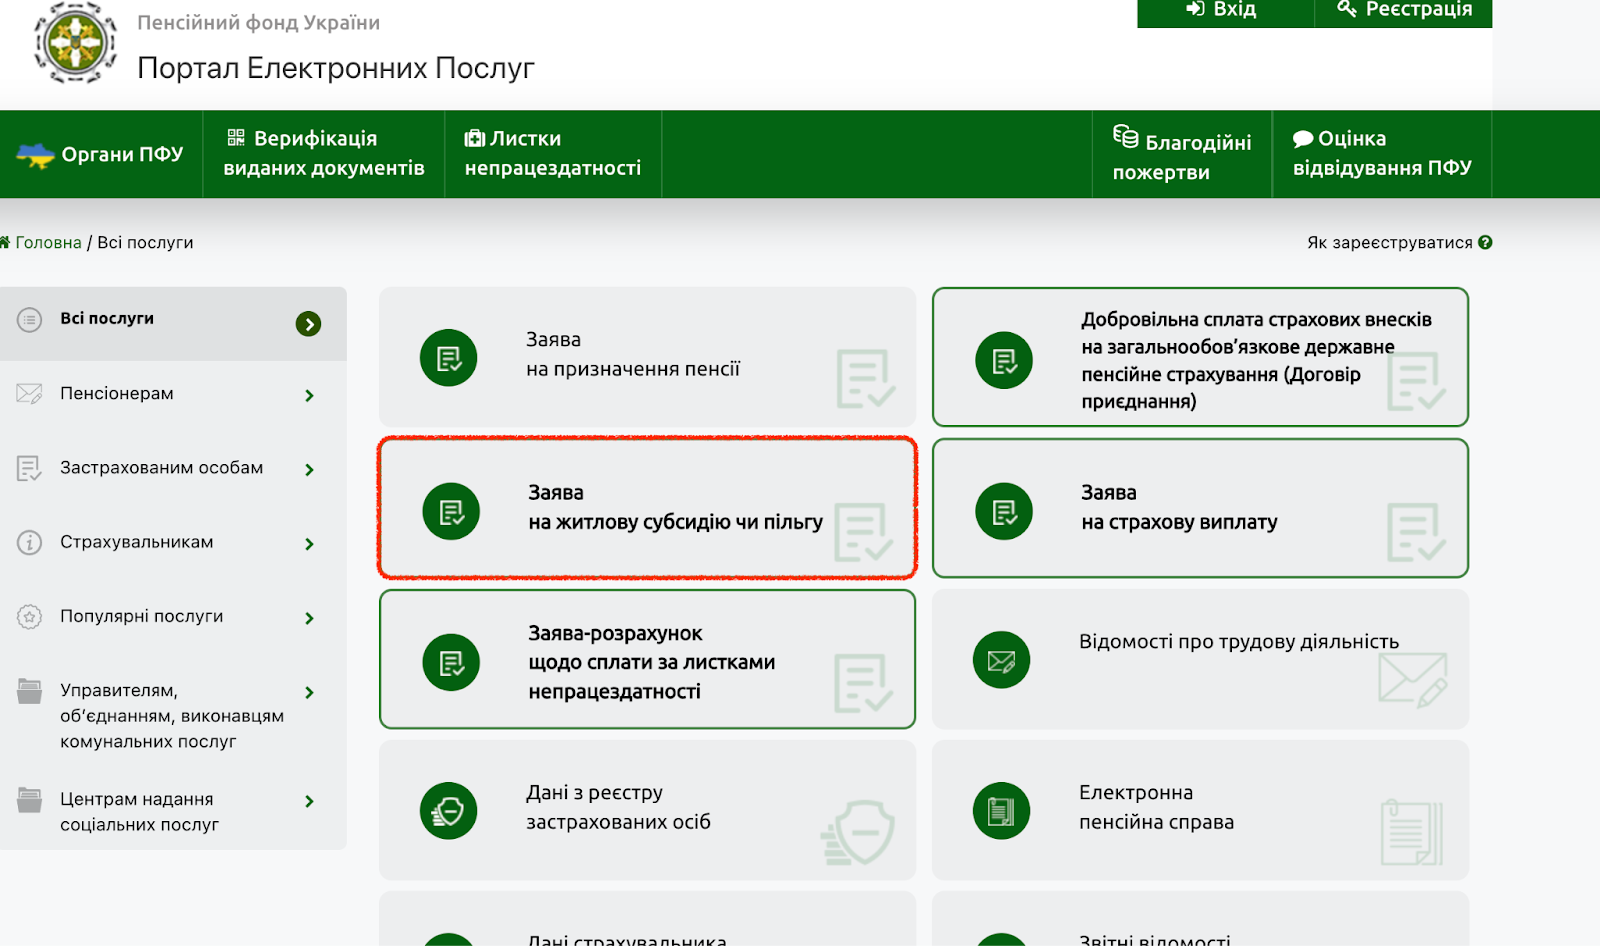
Task: Click the info icon next to Страхувальникам
Action: coord(29,542)
